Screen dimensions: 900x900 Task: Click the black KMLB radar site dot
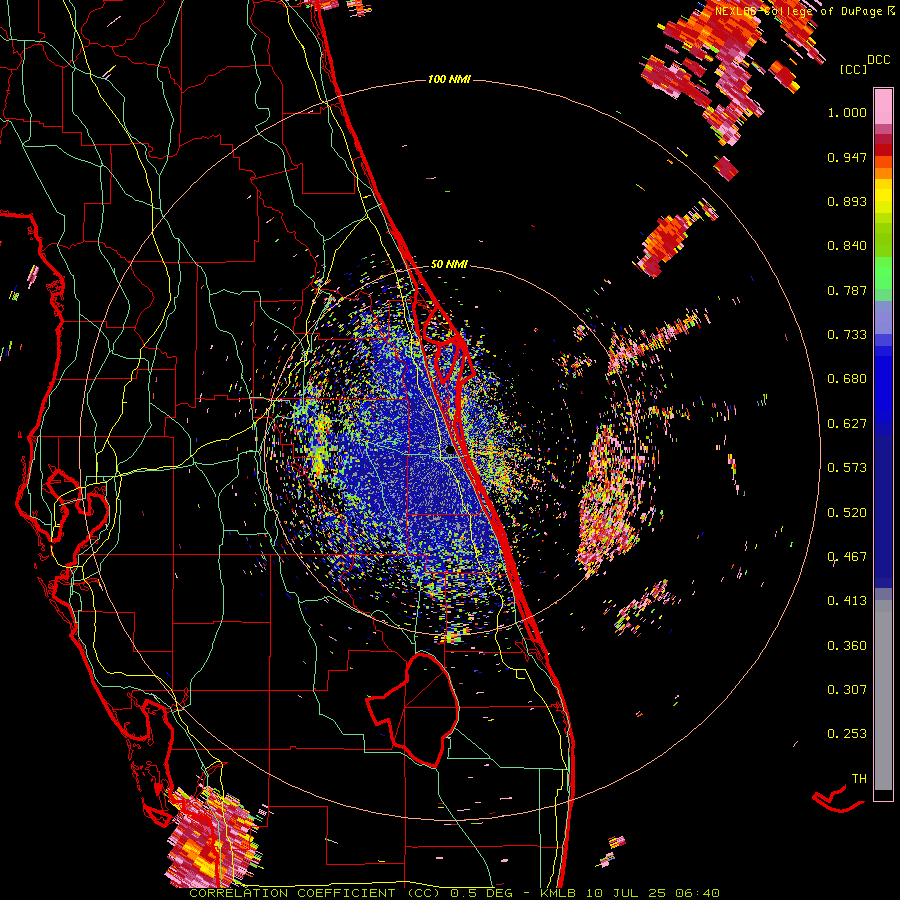pyautogui.click(x=450, y=451)
